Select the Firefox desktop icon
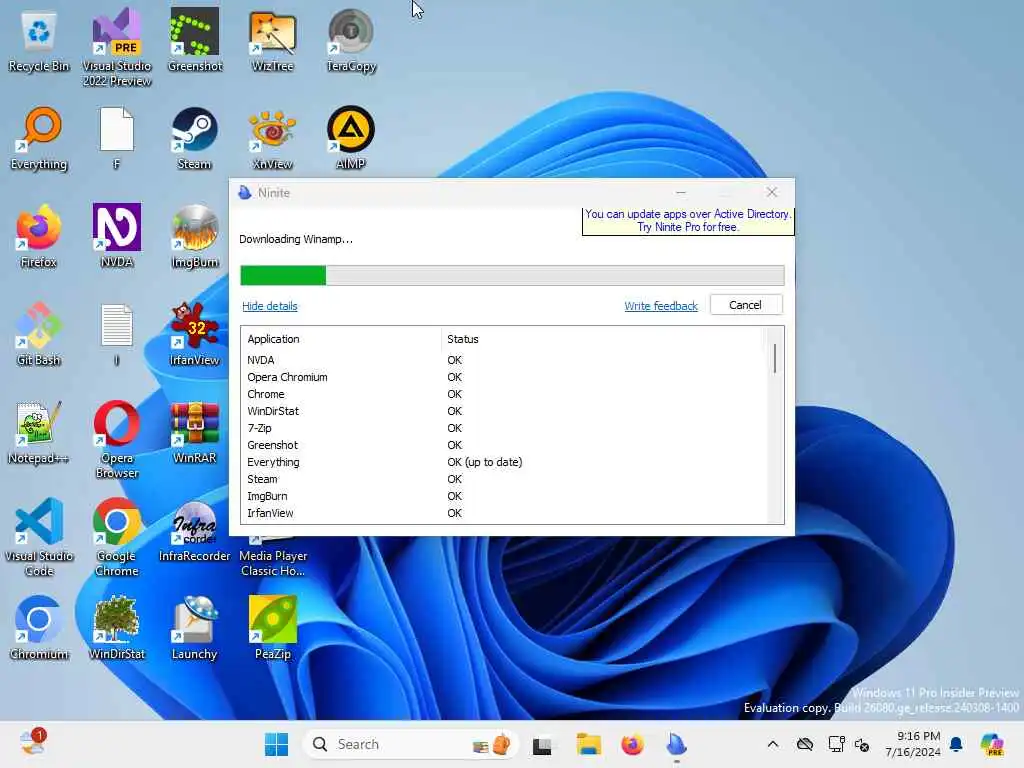The width and height of the screenshot is (1024, 768). coord(39,237)
